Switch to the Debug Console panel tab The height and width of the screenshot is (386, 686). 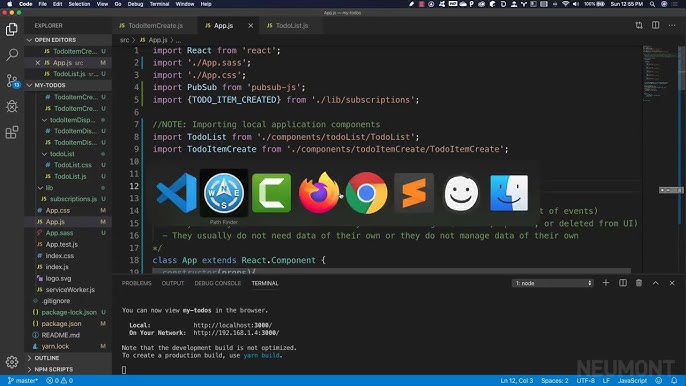tap(217, 283)
